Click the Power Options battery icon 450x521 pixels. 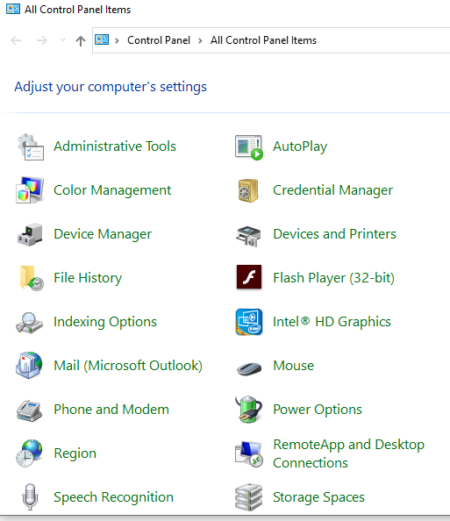pyautogui.click(x=249, y=409)
